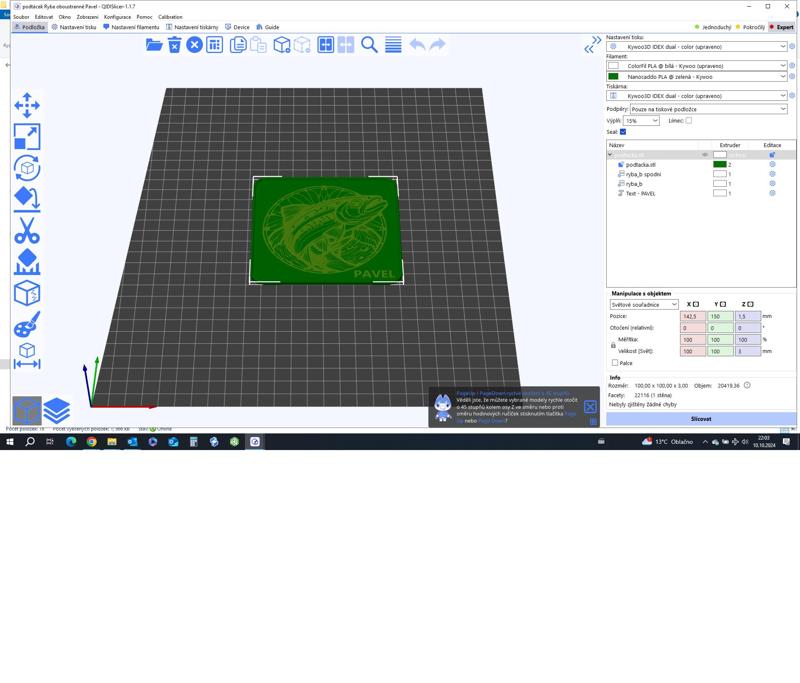Undo with the left arrow icon
800x683 pixels.
(x=417, y=45)
